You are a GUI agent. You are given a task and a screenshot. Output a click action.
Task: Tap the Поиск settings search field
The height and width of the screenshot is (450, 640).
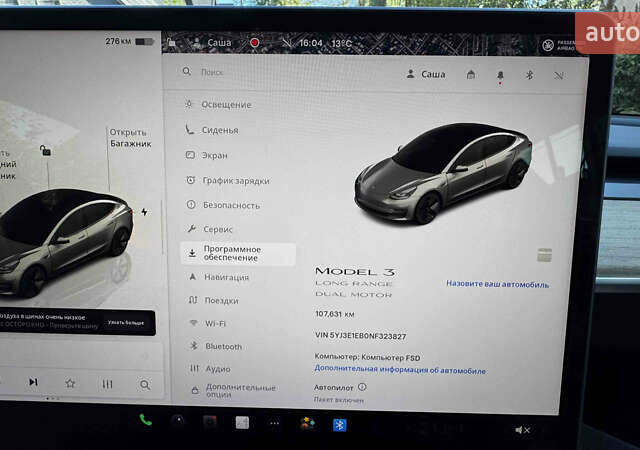280,73
